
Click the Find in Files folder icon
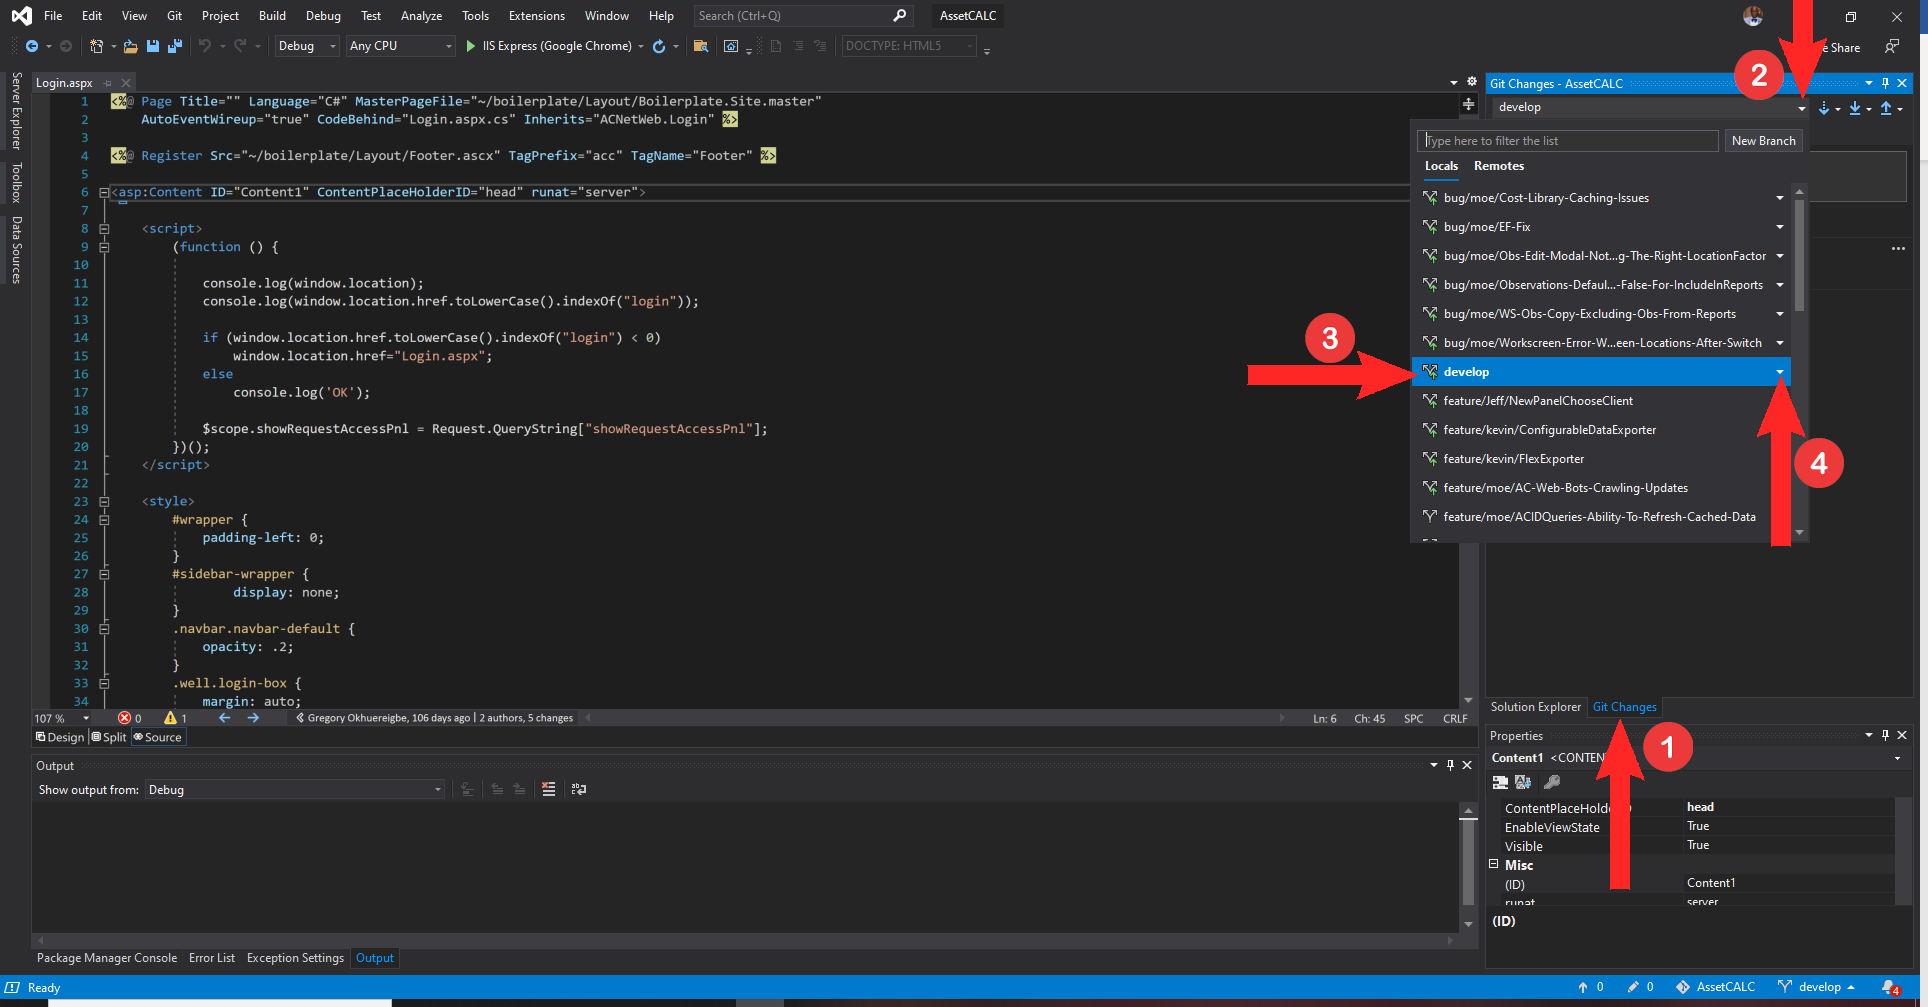701,46
